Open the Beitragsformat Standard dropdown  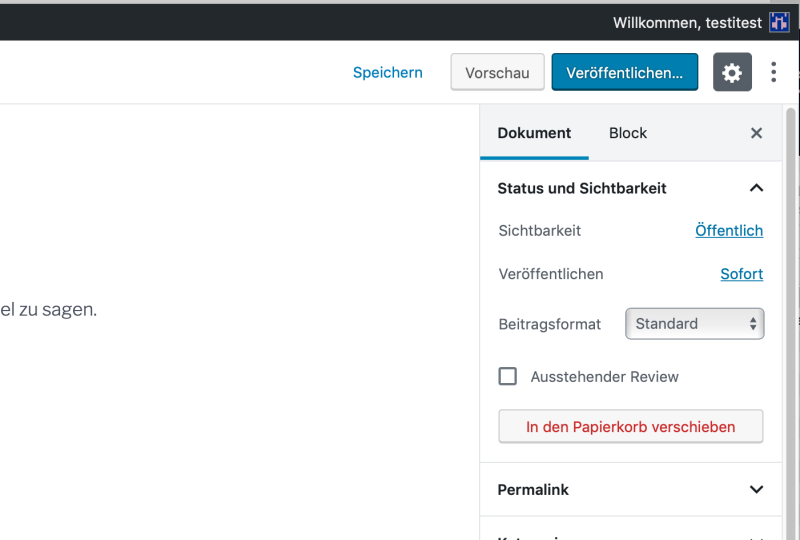coord(694,324)
